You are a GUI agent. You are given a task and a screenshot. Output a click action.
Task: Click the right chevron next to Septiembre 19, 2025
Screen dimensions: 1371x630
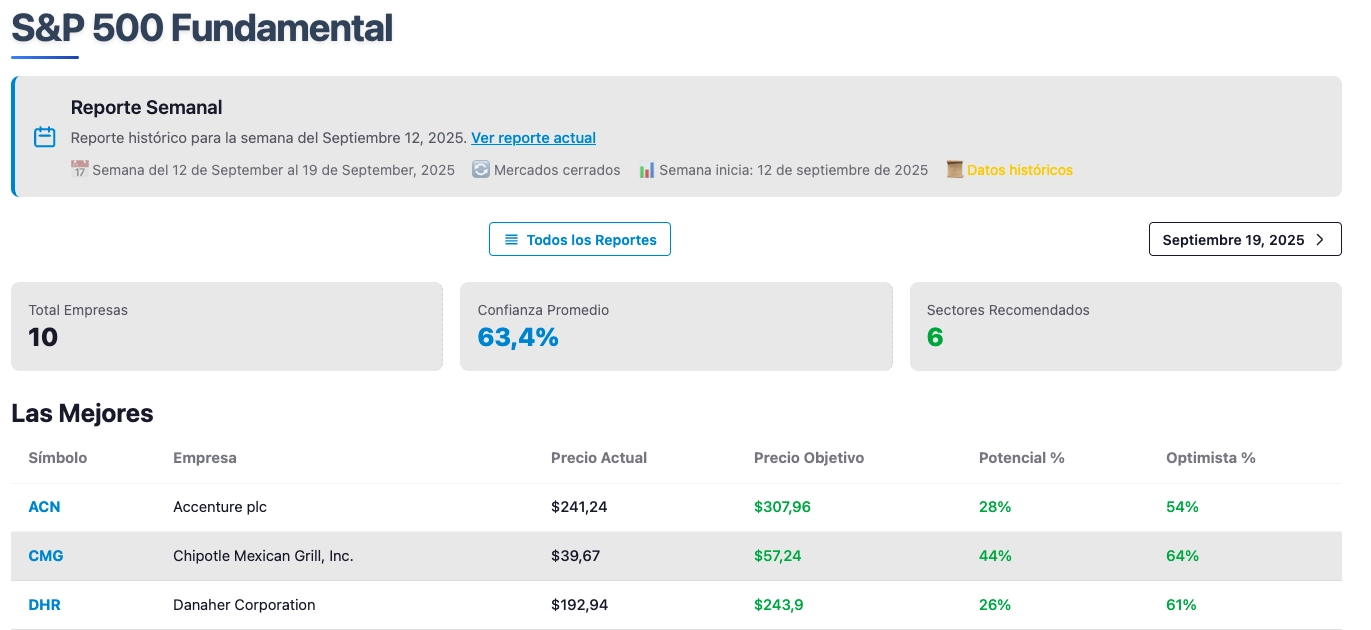pyautogui.click(x=1320, y=240)
